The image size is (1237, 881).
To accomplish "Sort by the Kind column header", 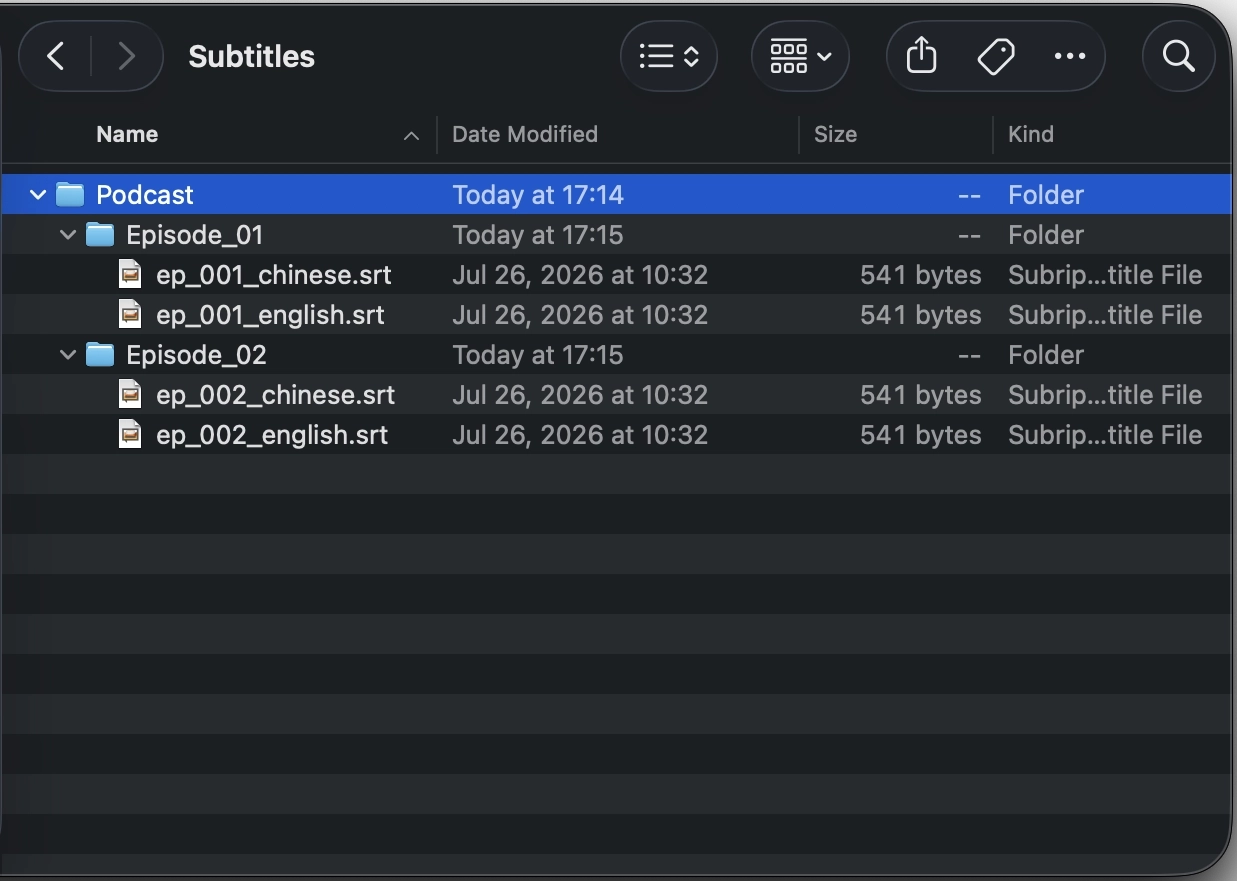I will 1031,134.
